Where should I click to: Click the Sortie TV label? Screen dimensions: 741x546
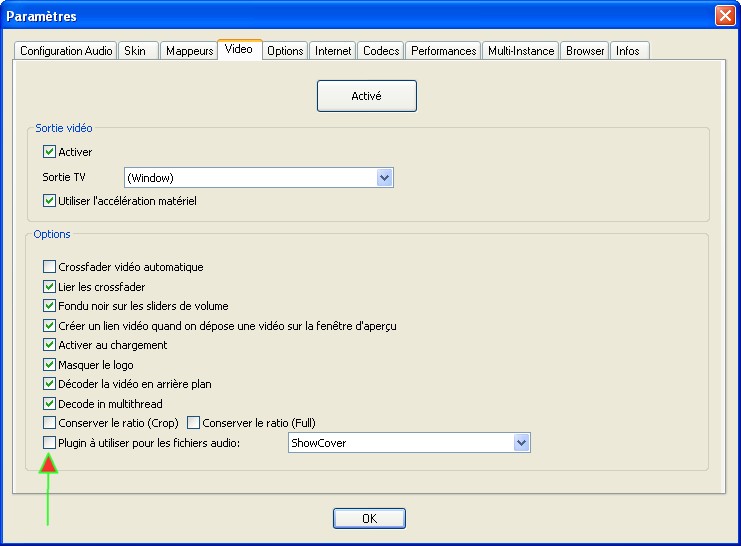64,177
